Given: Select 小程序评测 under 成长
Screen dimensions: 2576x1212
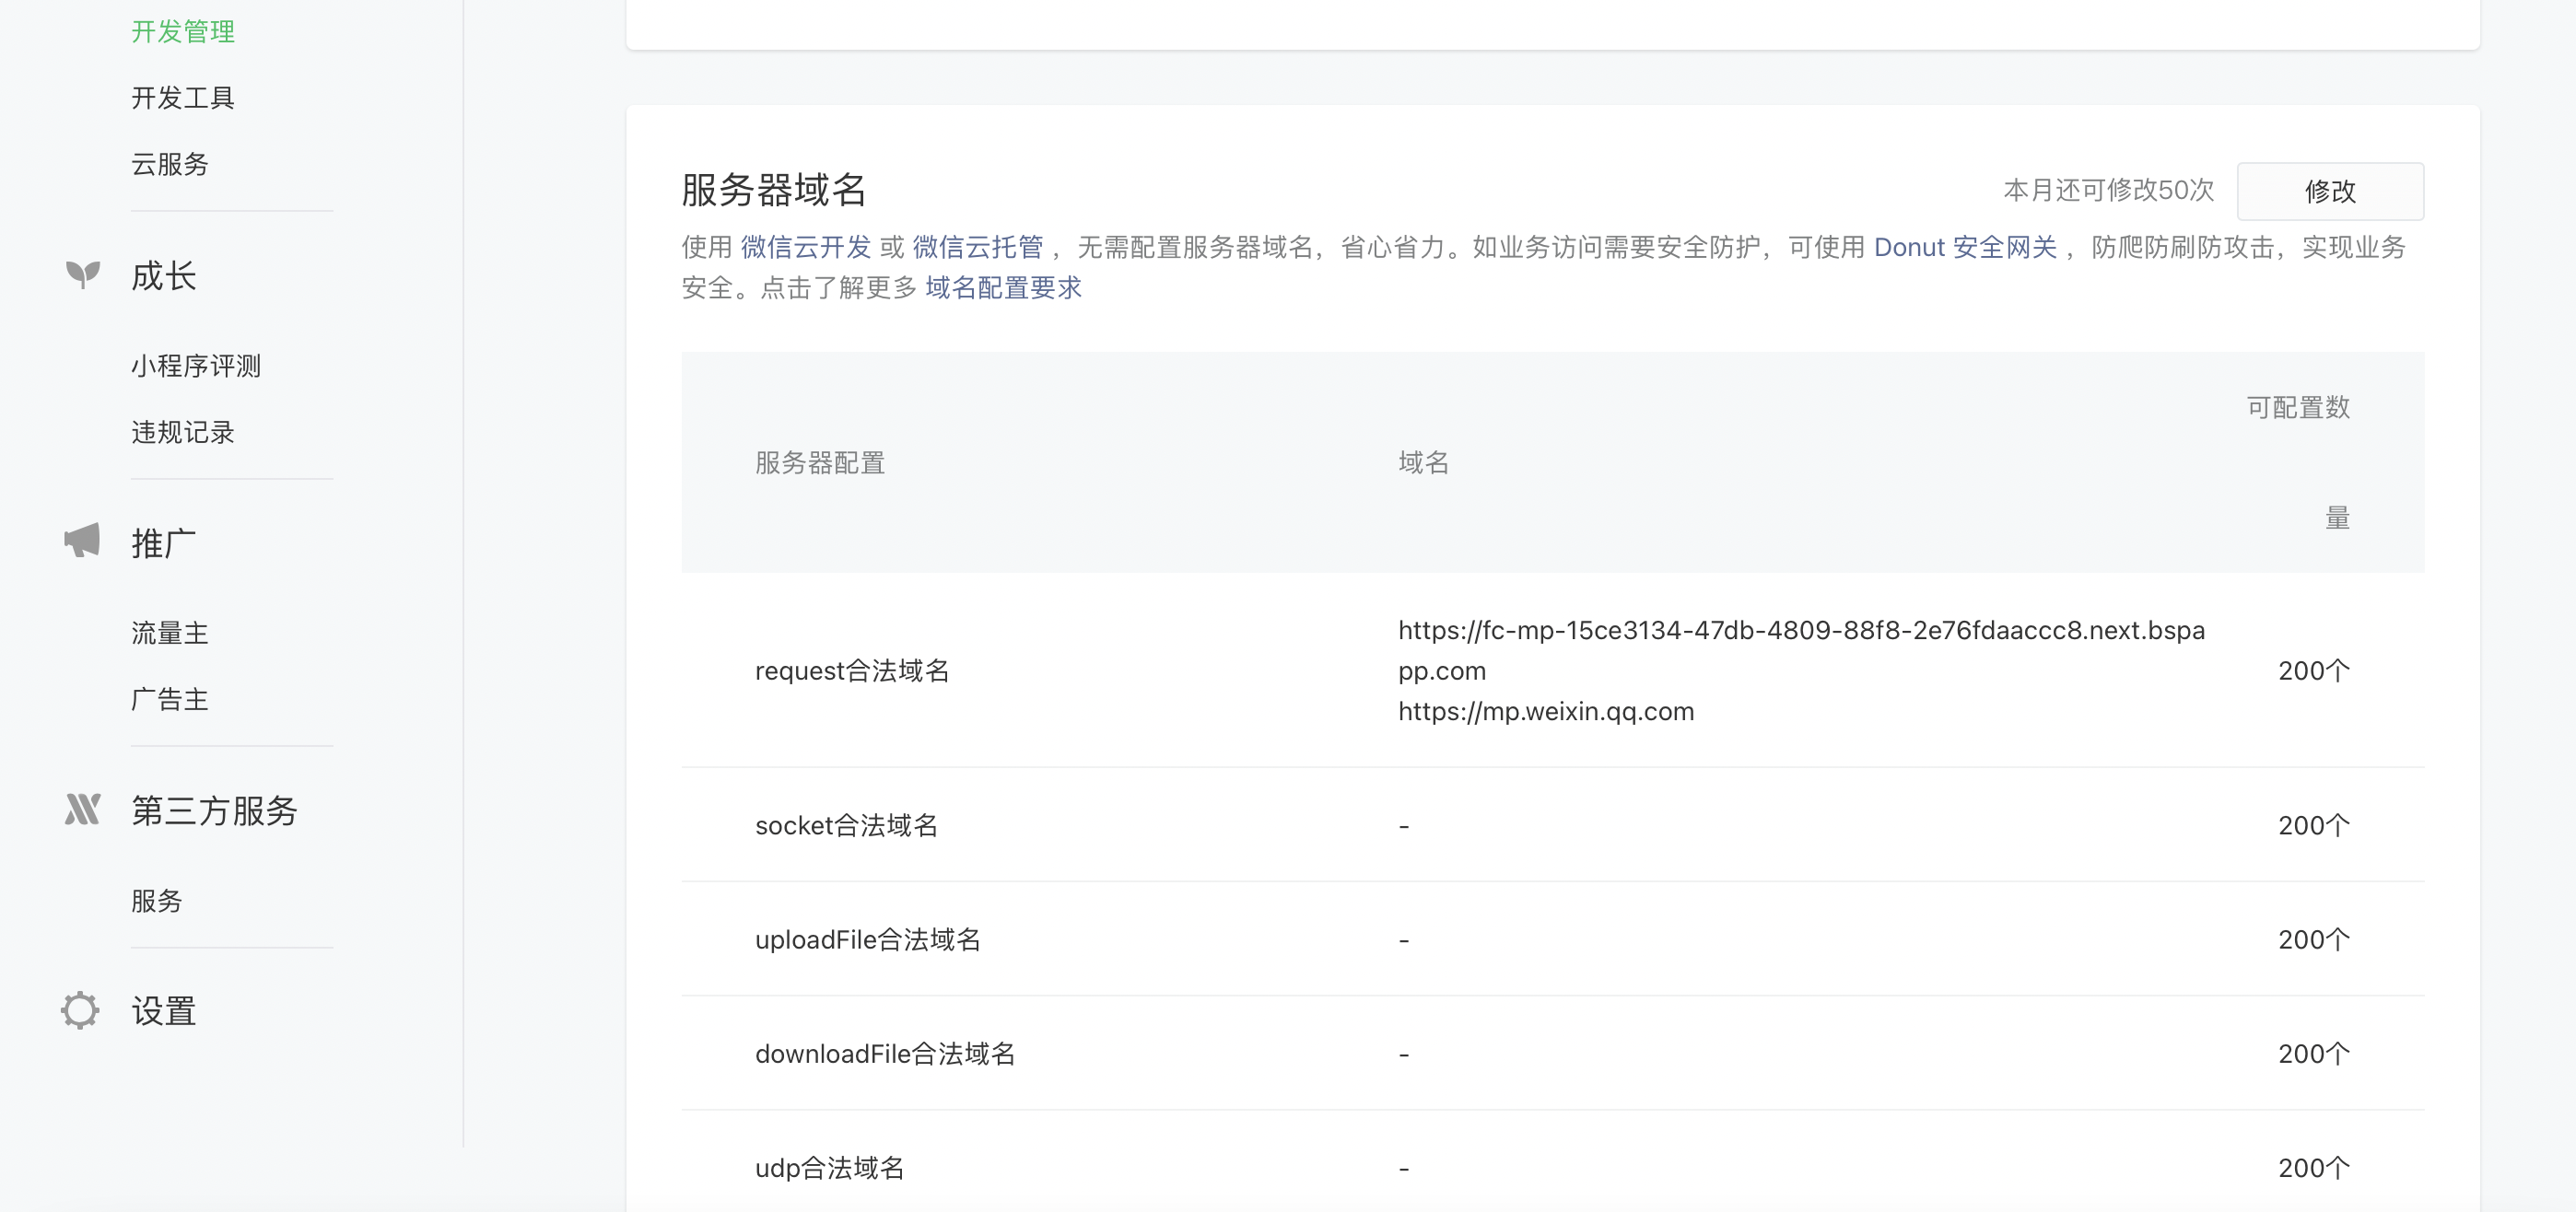Looking at the screenshot, I should pos(196,366).
